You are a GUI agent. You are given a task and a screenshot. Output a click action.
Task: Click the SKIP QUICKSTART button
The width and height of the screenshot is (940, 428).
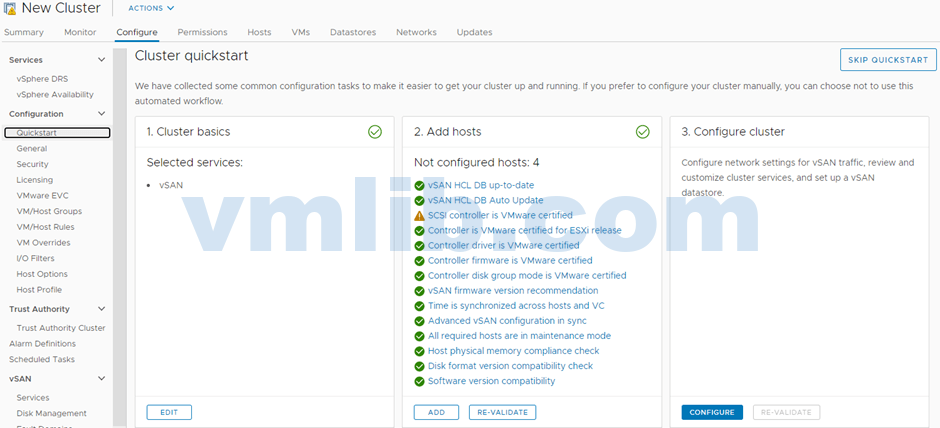pos(888,60)
